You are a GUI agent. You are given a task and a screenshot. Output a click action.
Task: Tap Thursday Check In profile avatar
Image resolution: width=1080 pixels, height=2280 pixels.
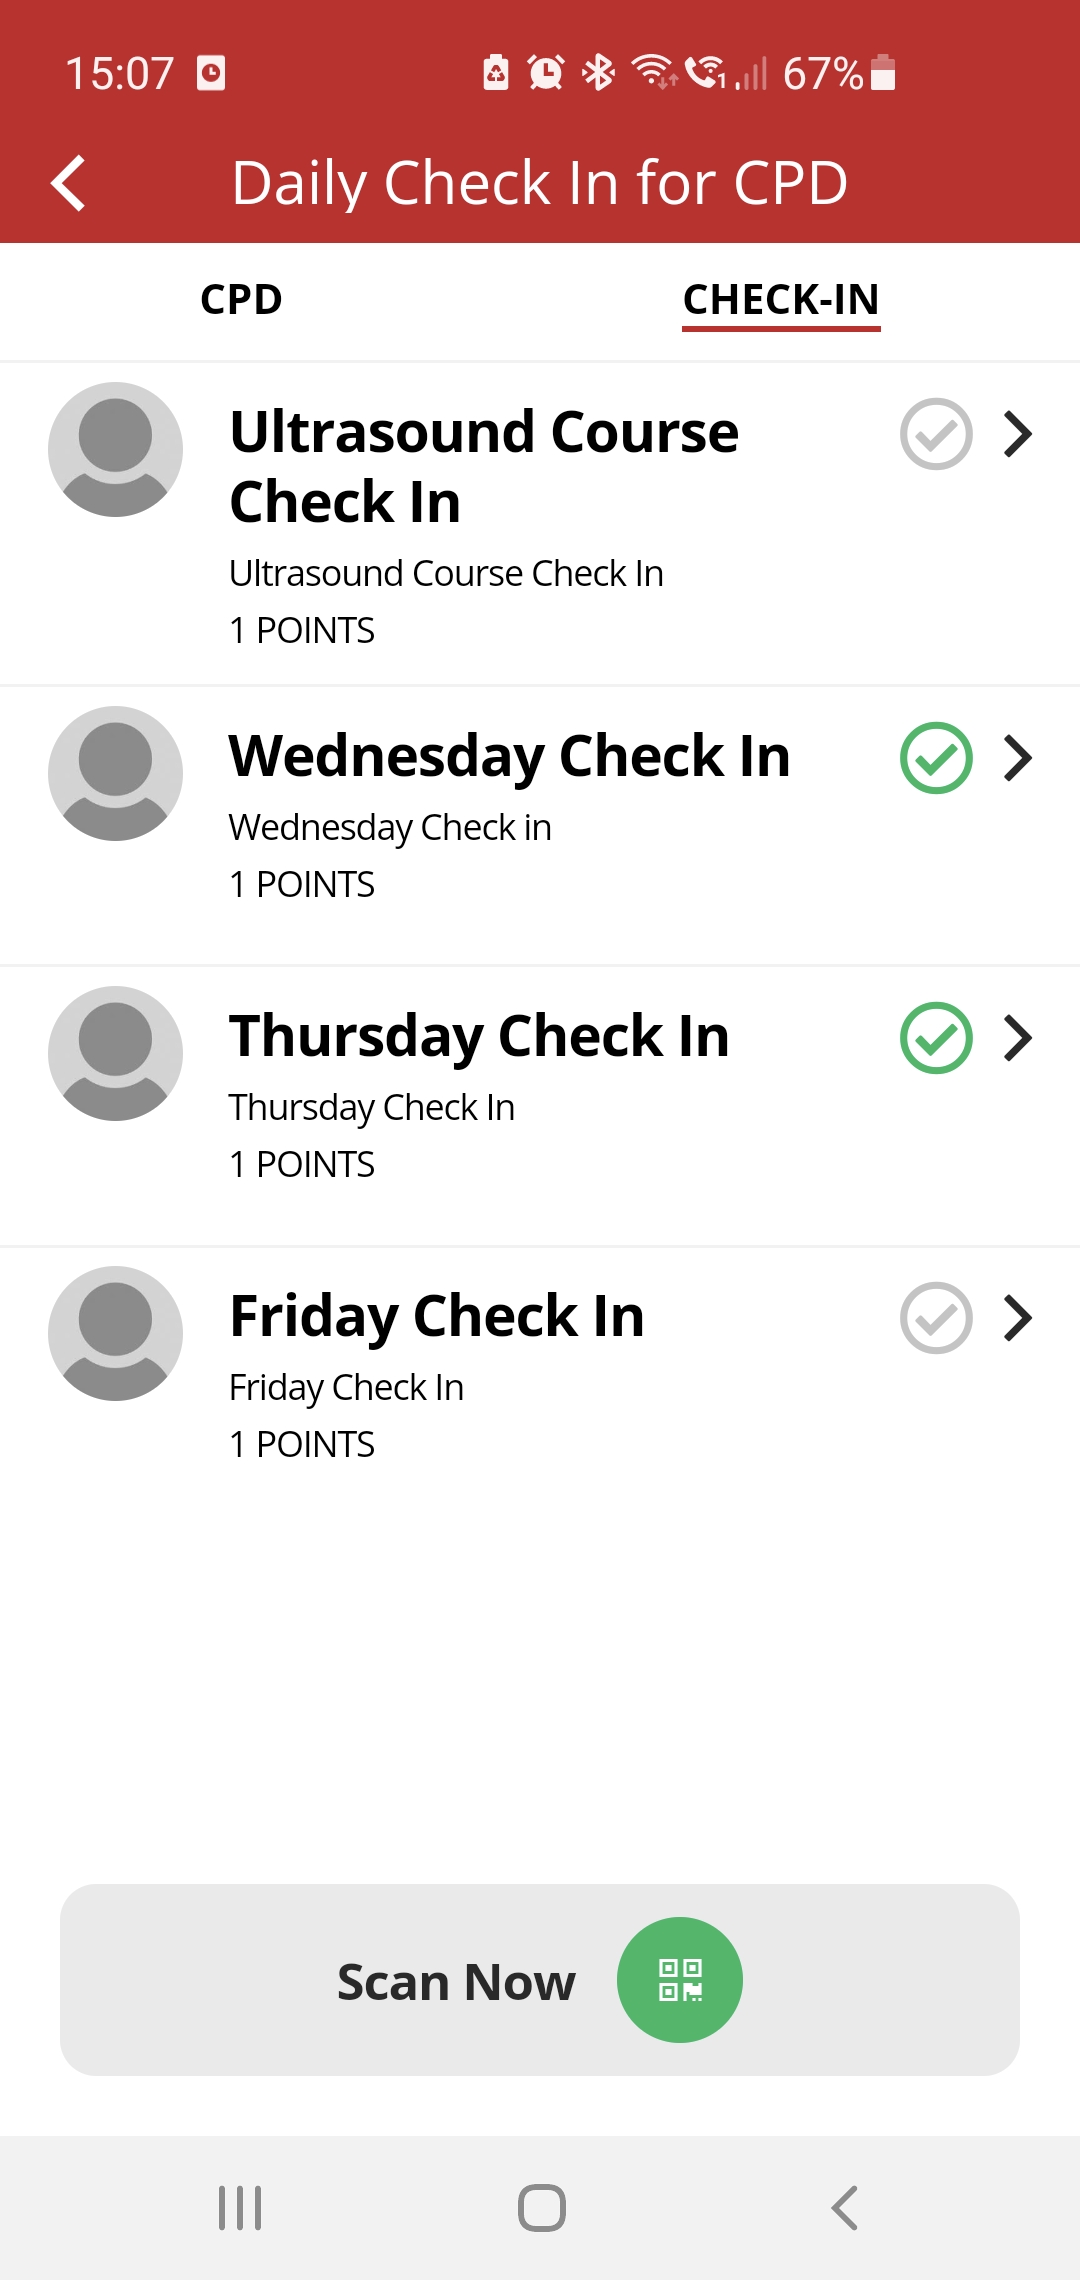115,1053
